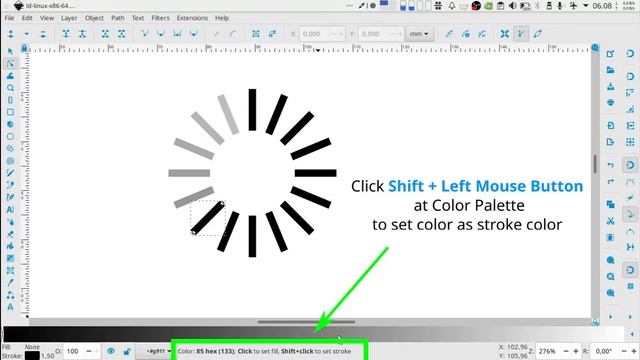Viewport: 640px width, 360px height.
Task: Make selected nodes cusp
Action: [x=144, y=34]
